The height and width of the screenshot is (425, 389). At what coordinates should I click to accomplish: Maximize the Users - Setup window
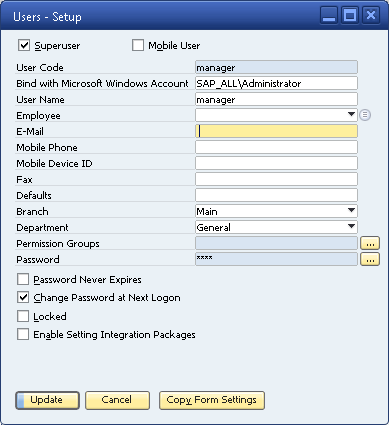tap(350, 15)
